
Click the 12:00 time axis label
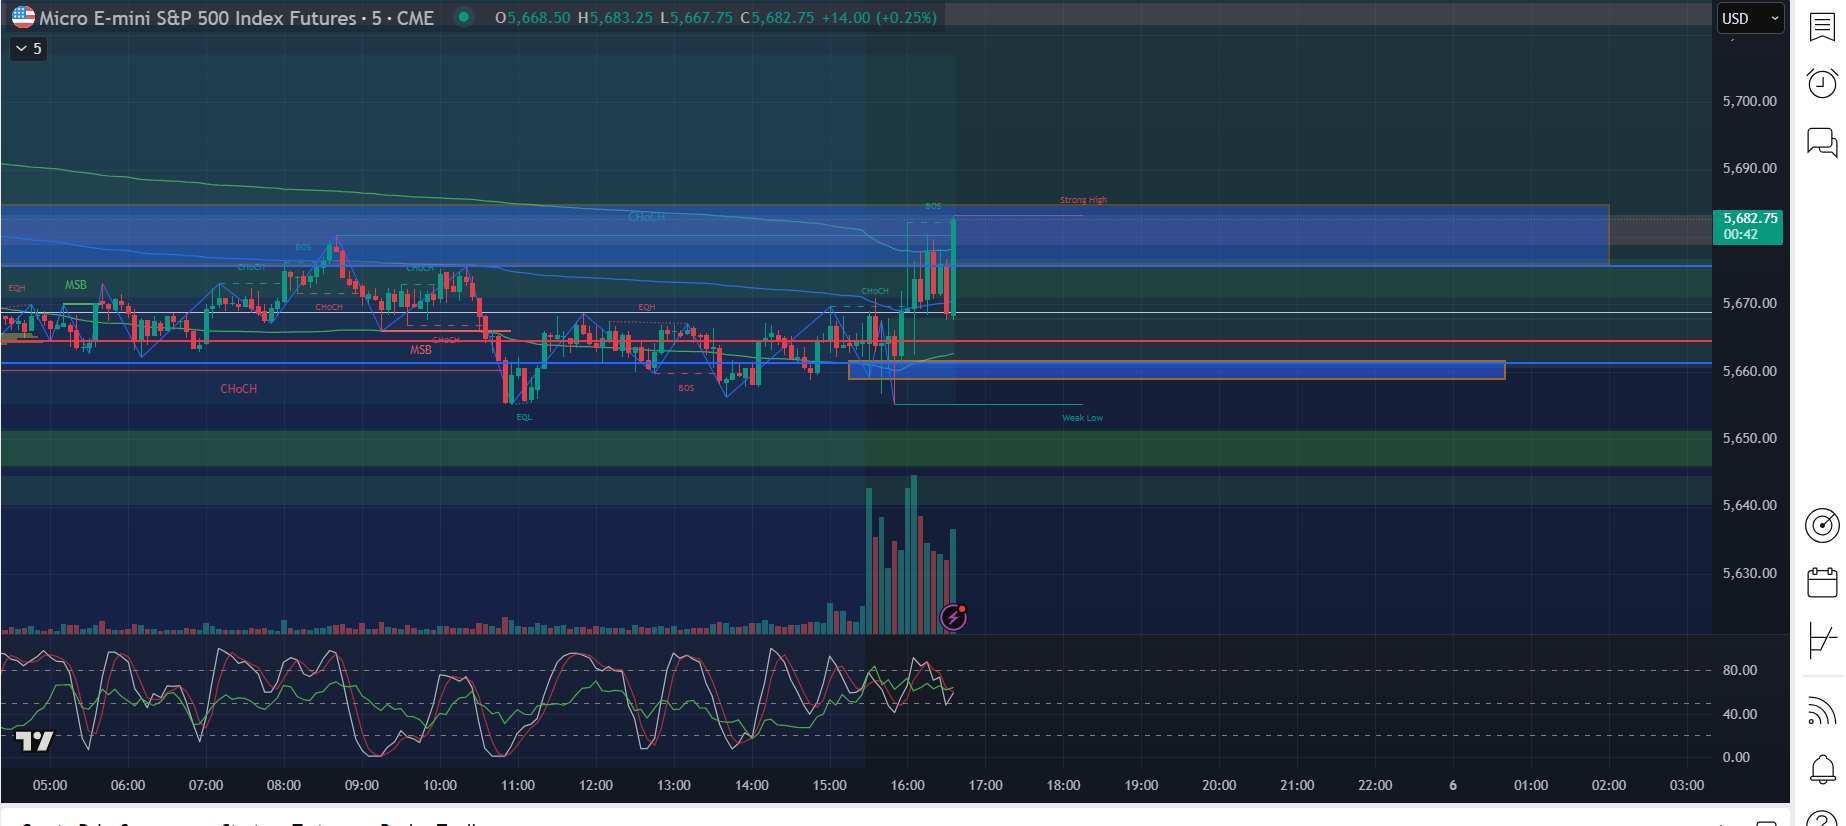pos(596,785)
